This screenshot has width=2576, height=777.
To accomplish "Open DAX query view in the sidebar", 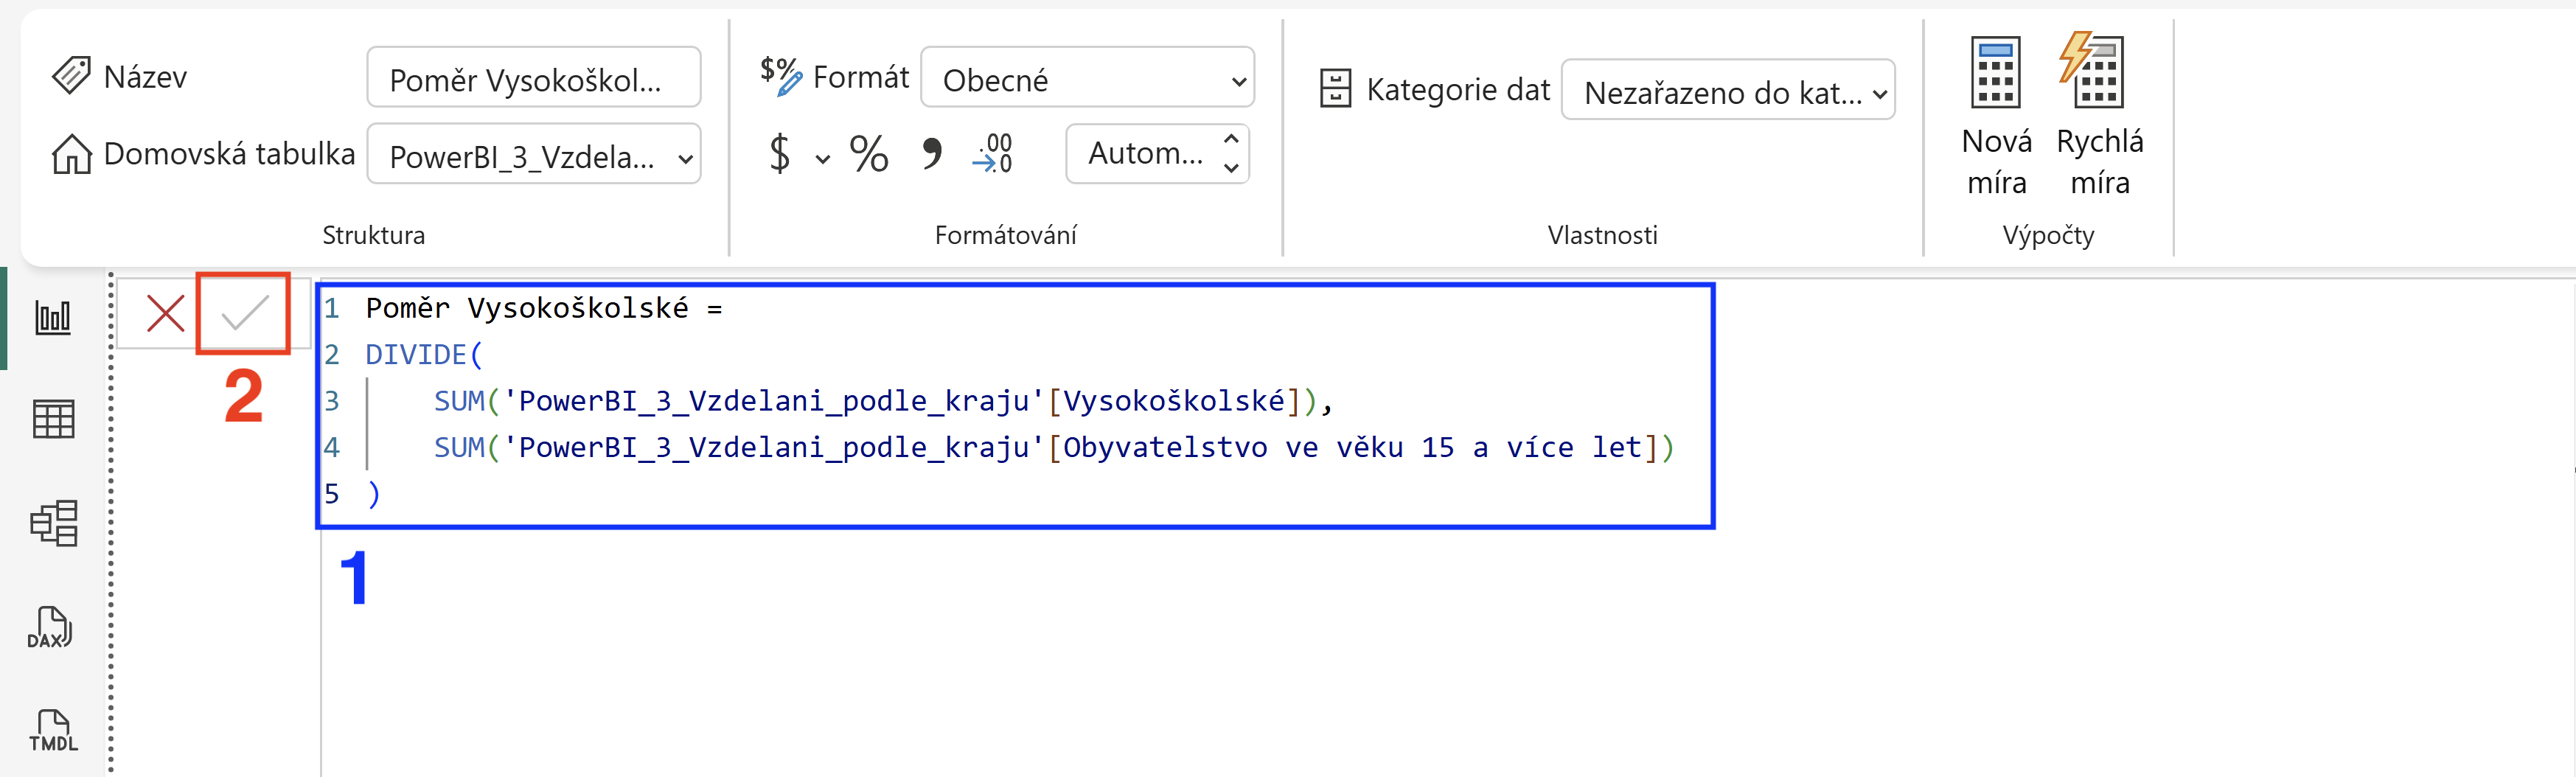I will [x=50, y=628].
